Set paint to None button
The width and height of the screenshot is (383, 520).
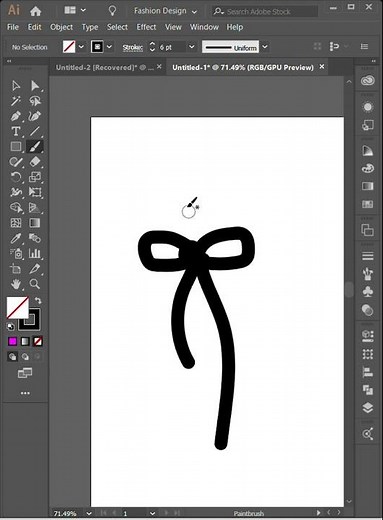pyautogui.click(x=38, y=341)
